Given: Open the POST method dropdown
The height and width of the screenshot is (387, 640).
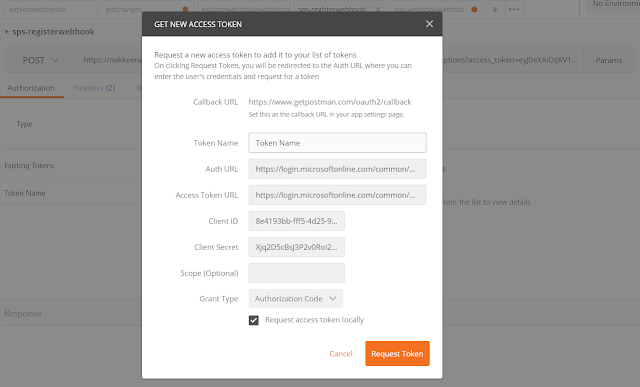Looking at the screenshot, I should (40, 60).
